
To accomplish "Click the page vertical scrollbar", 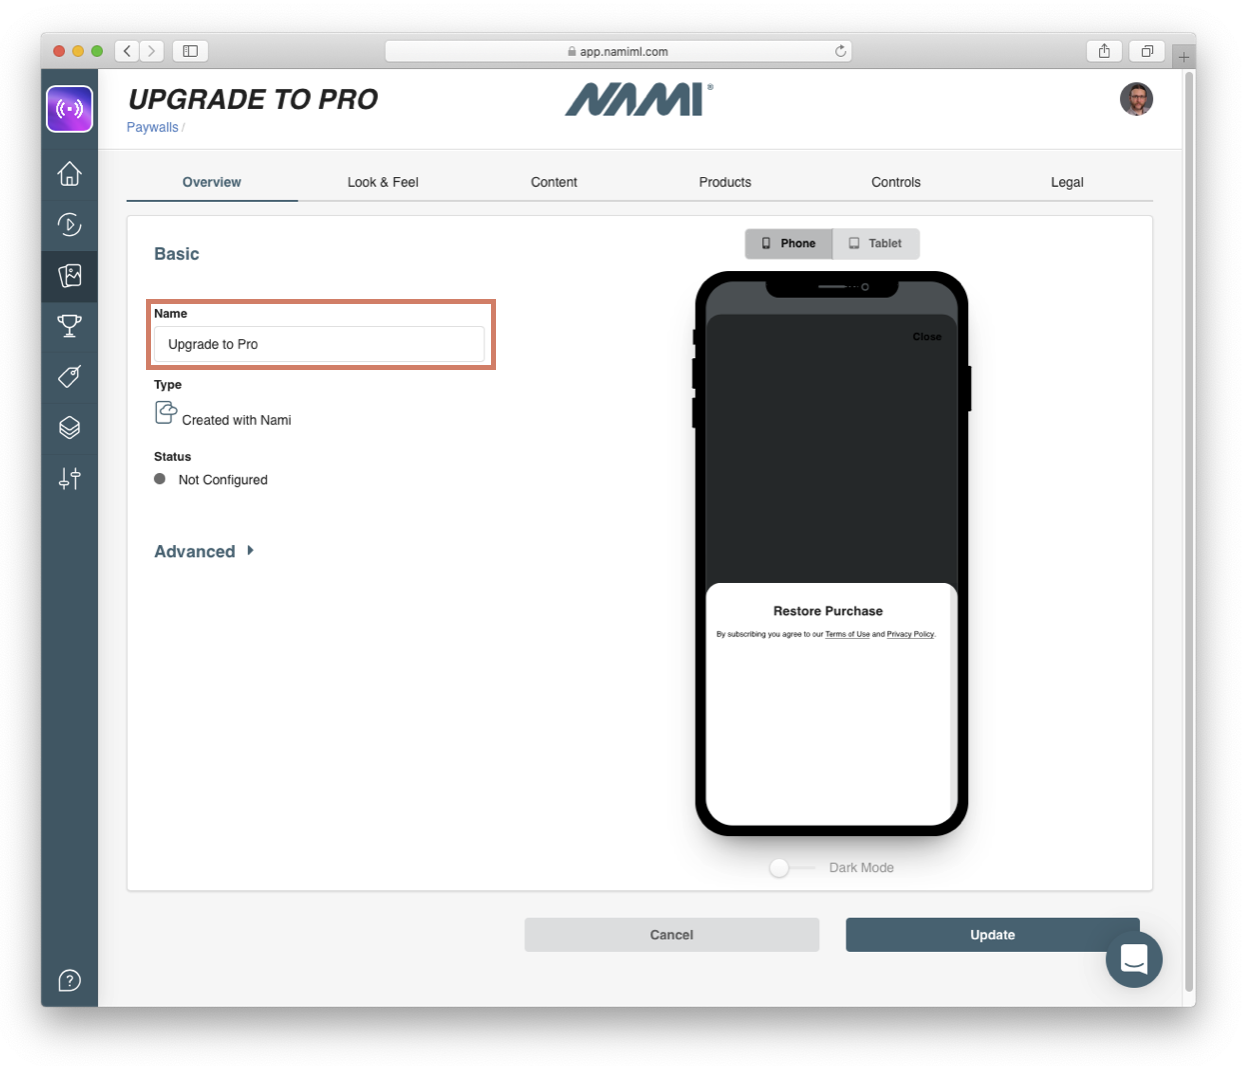I will 1189,530.
